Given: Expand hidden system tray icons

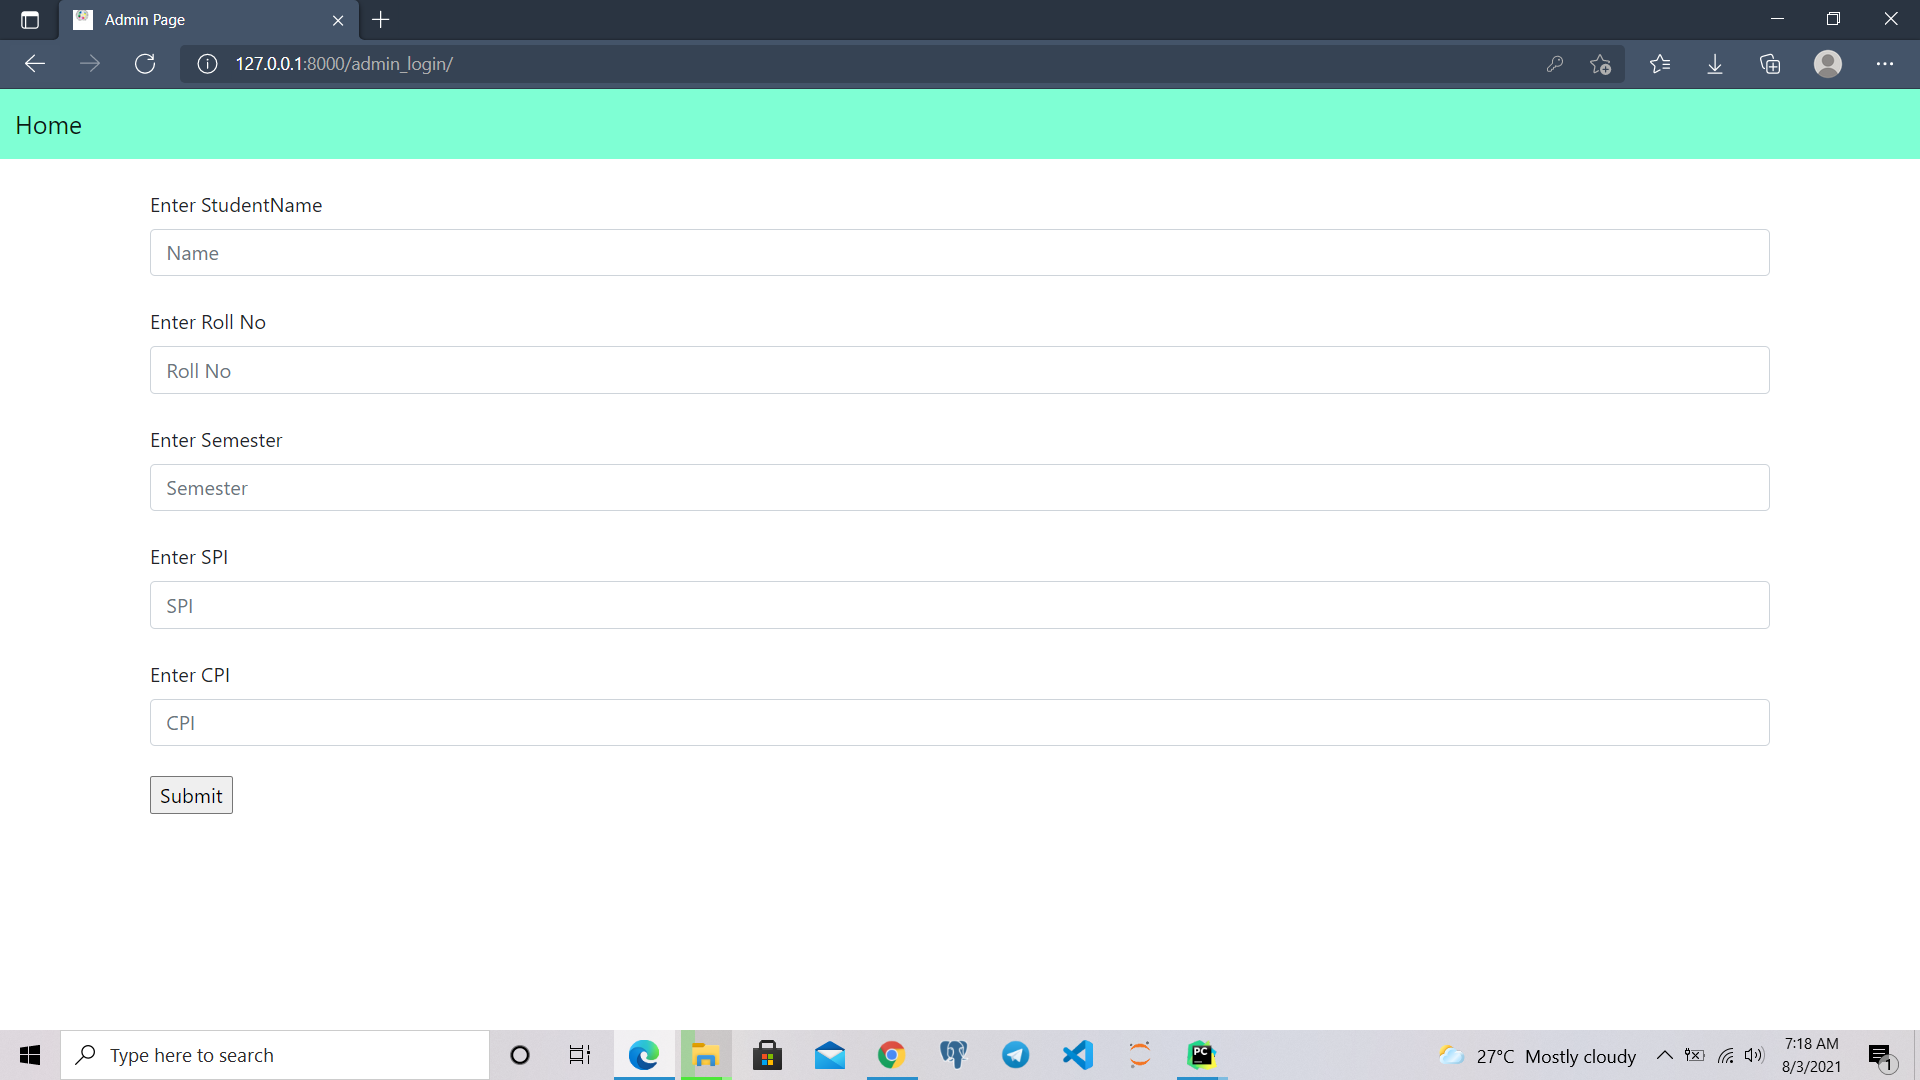Looking at the screenshot, I should (x=1665, y=1055).
